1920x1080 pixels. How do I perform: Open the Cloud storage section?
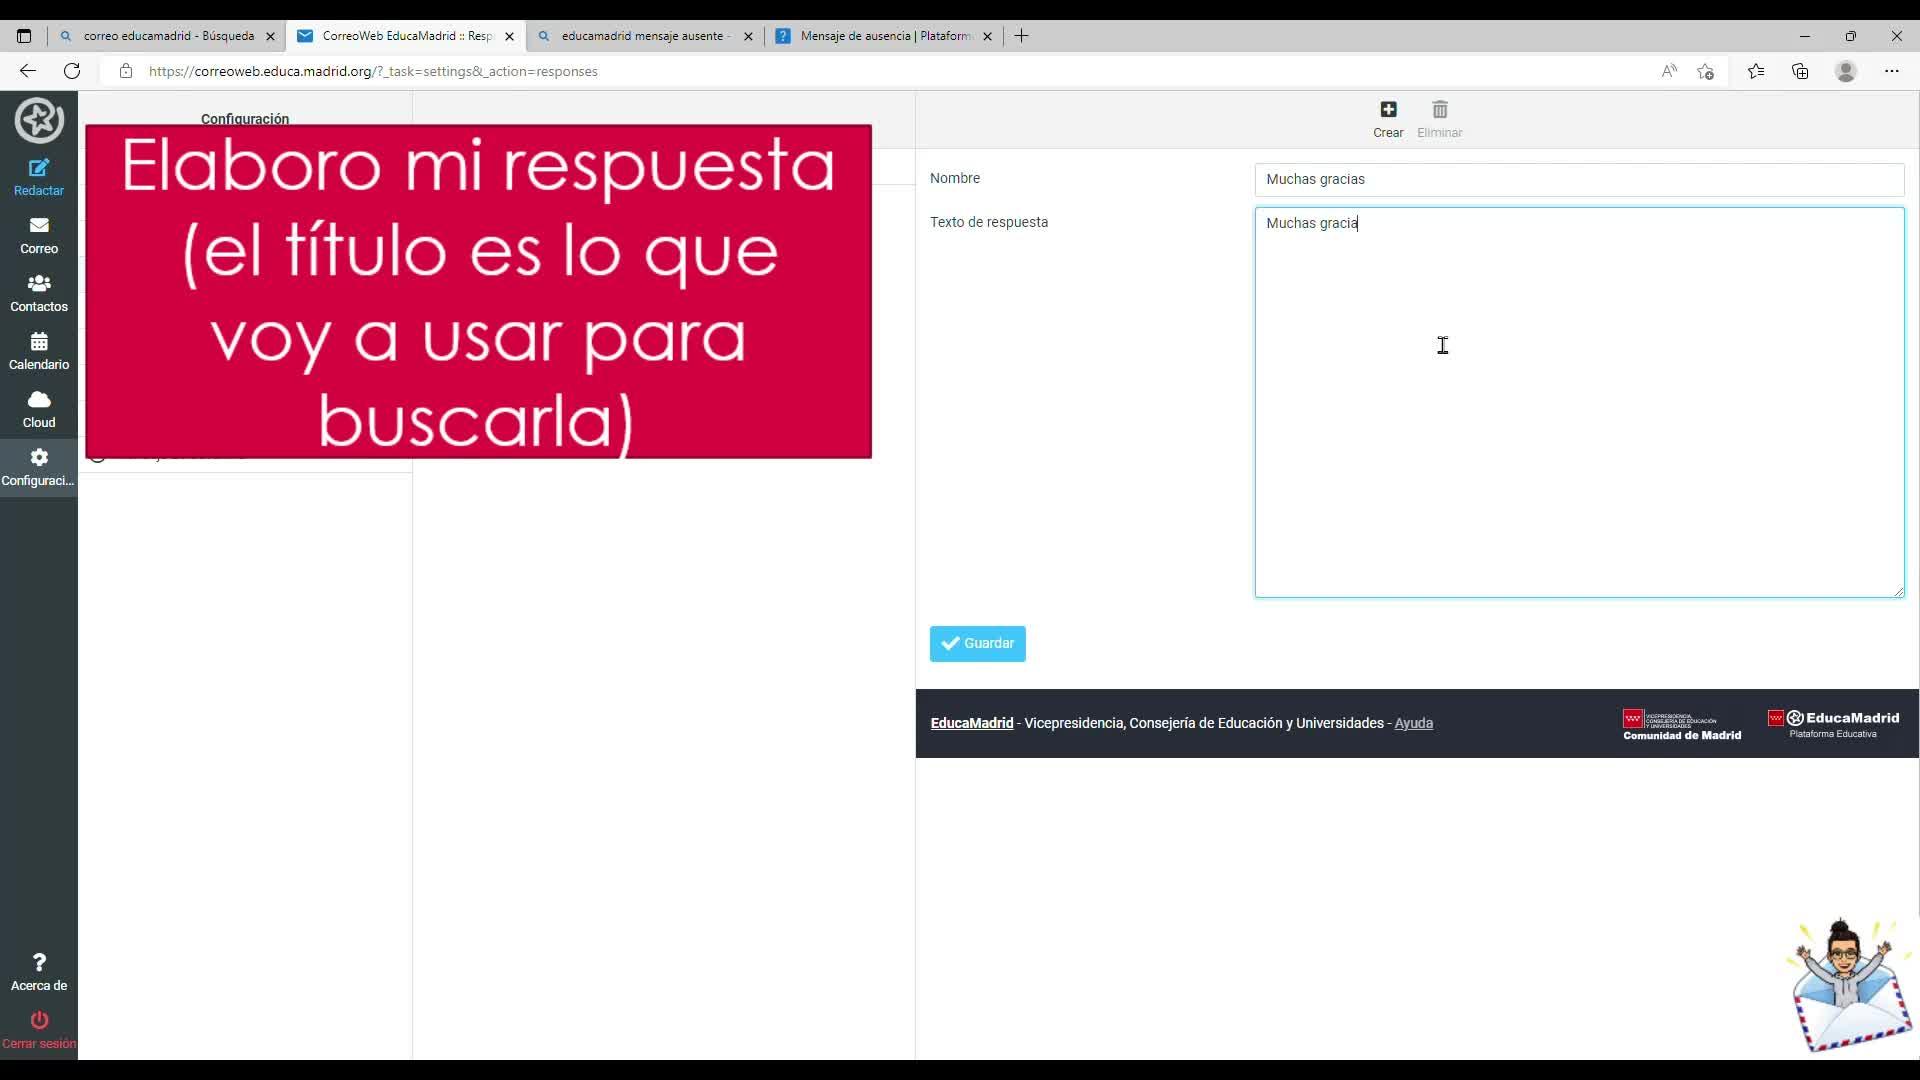click(39, 409)
